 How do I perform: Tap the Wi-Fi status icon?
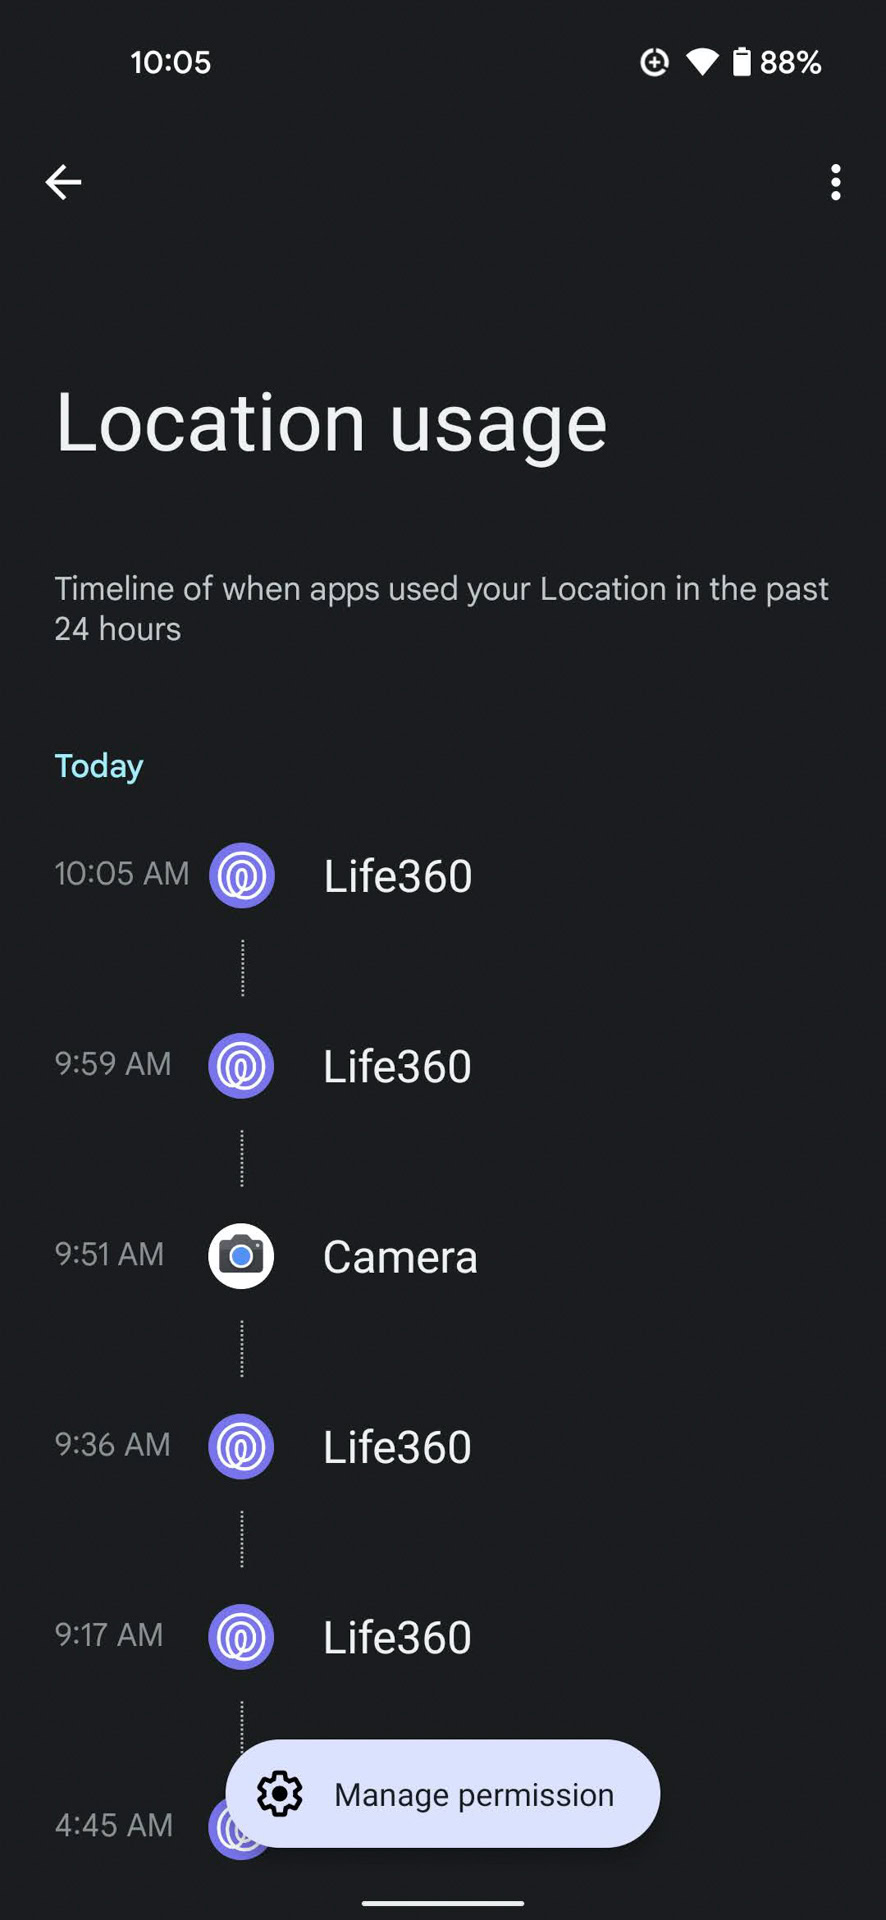[702, 62]
